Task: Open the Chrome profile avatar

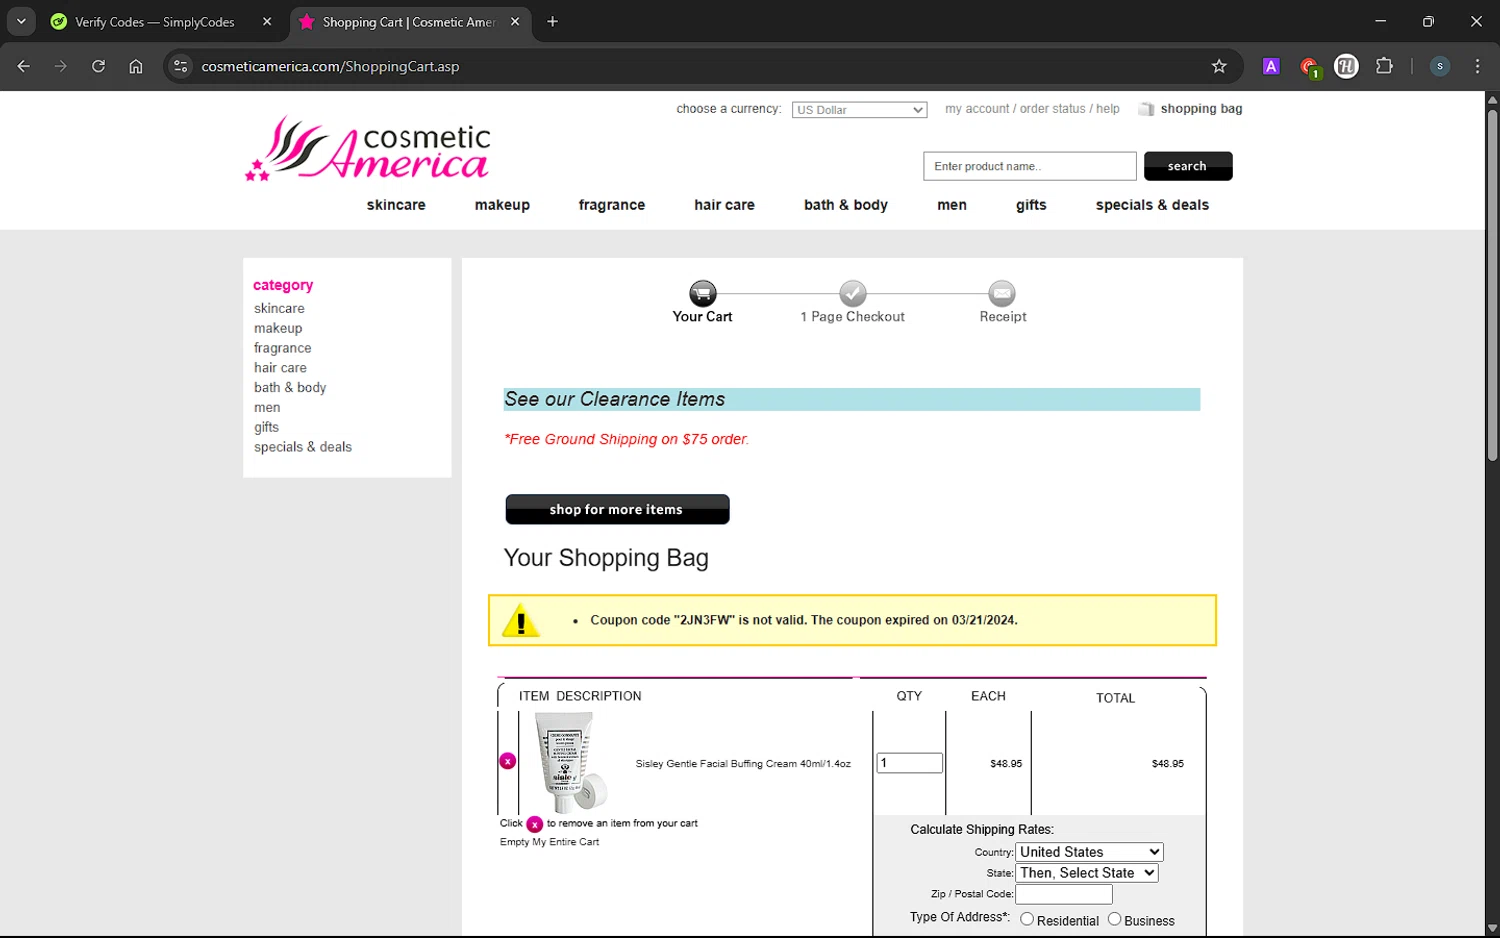Action: click(x=1439, y=66)
